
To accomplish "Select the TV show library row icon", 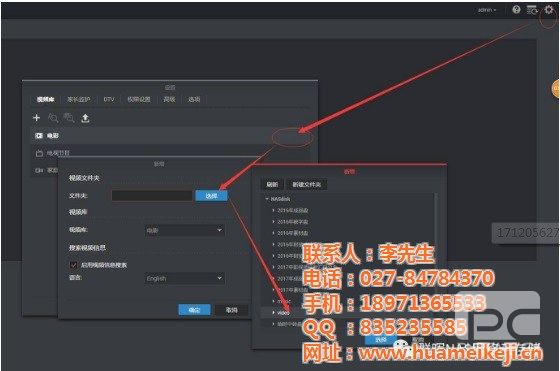I will click(x=39, y=153).
